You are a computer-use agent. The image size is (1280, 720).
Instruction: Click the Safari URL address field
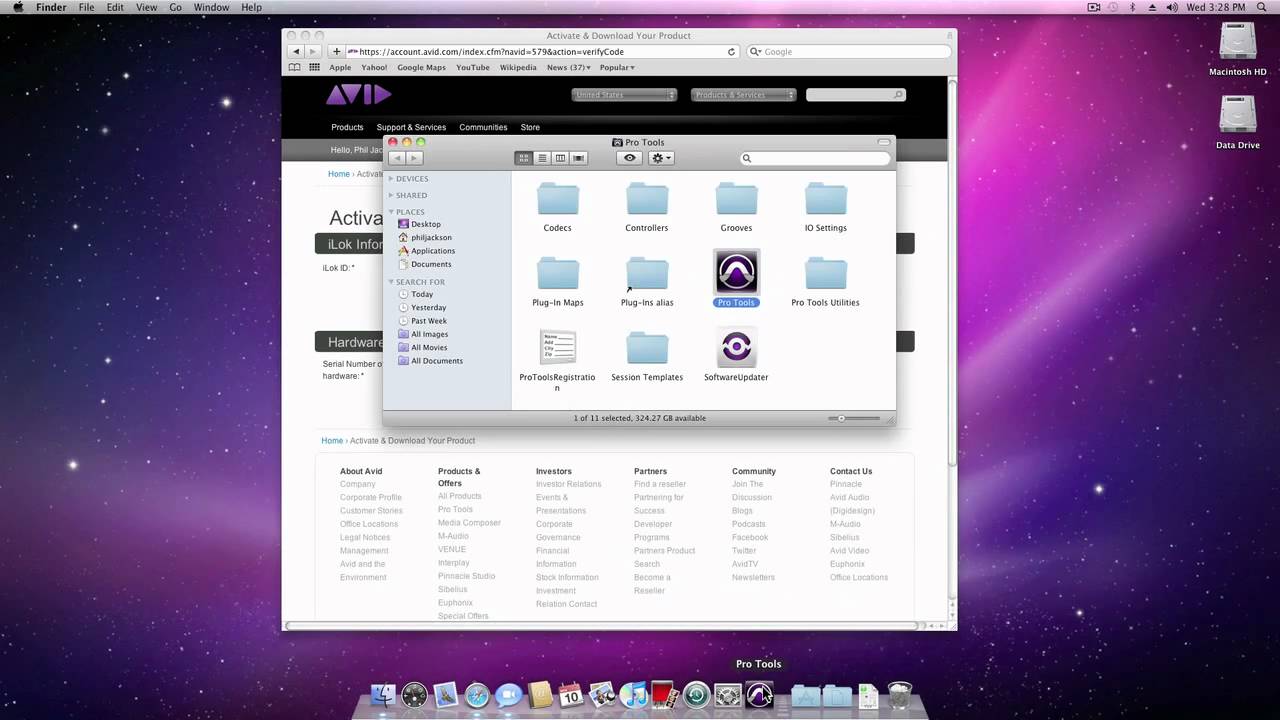click(541, 52)
